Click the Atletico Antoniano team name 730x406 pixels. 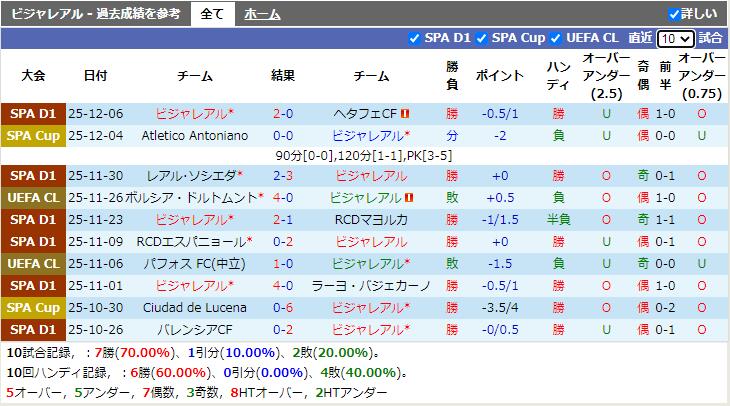tap(194, 136)
